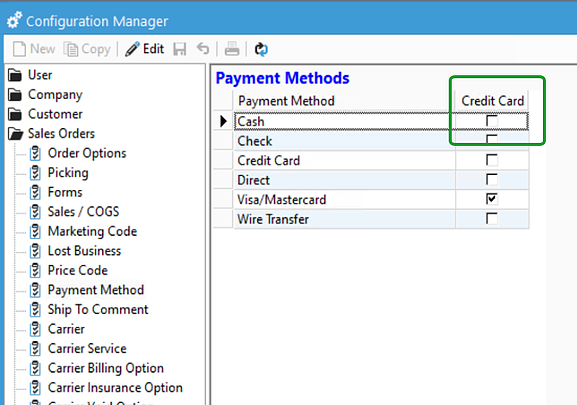
Task: Open Carrier Service in the tree
Action: coord(87,348)
